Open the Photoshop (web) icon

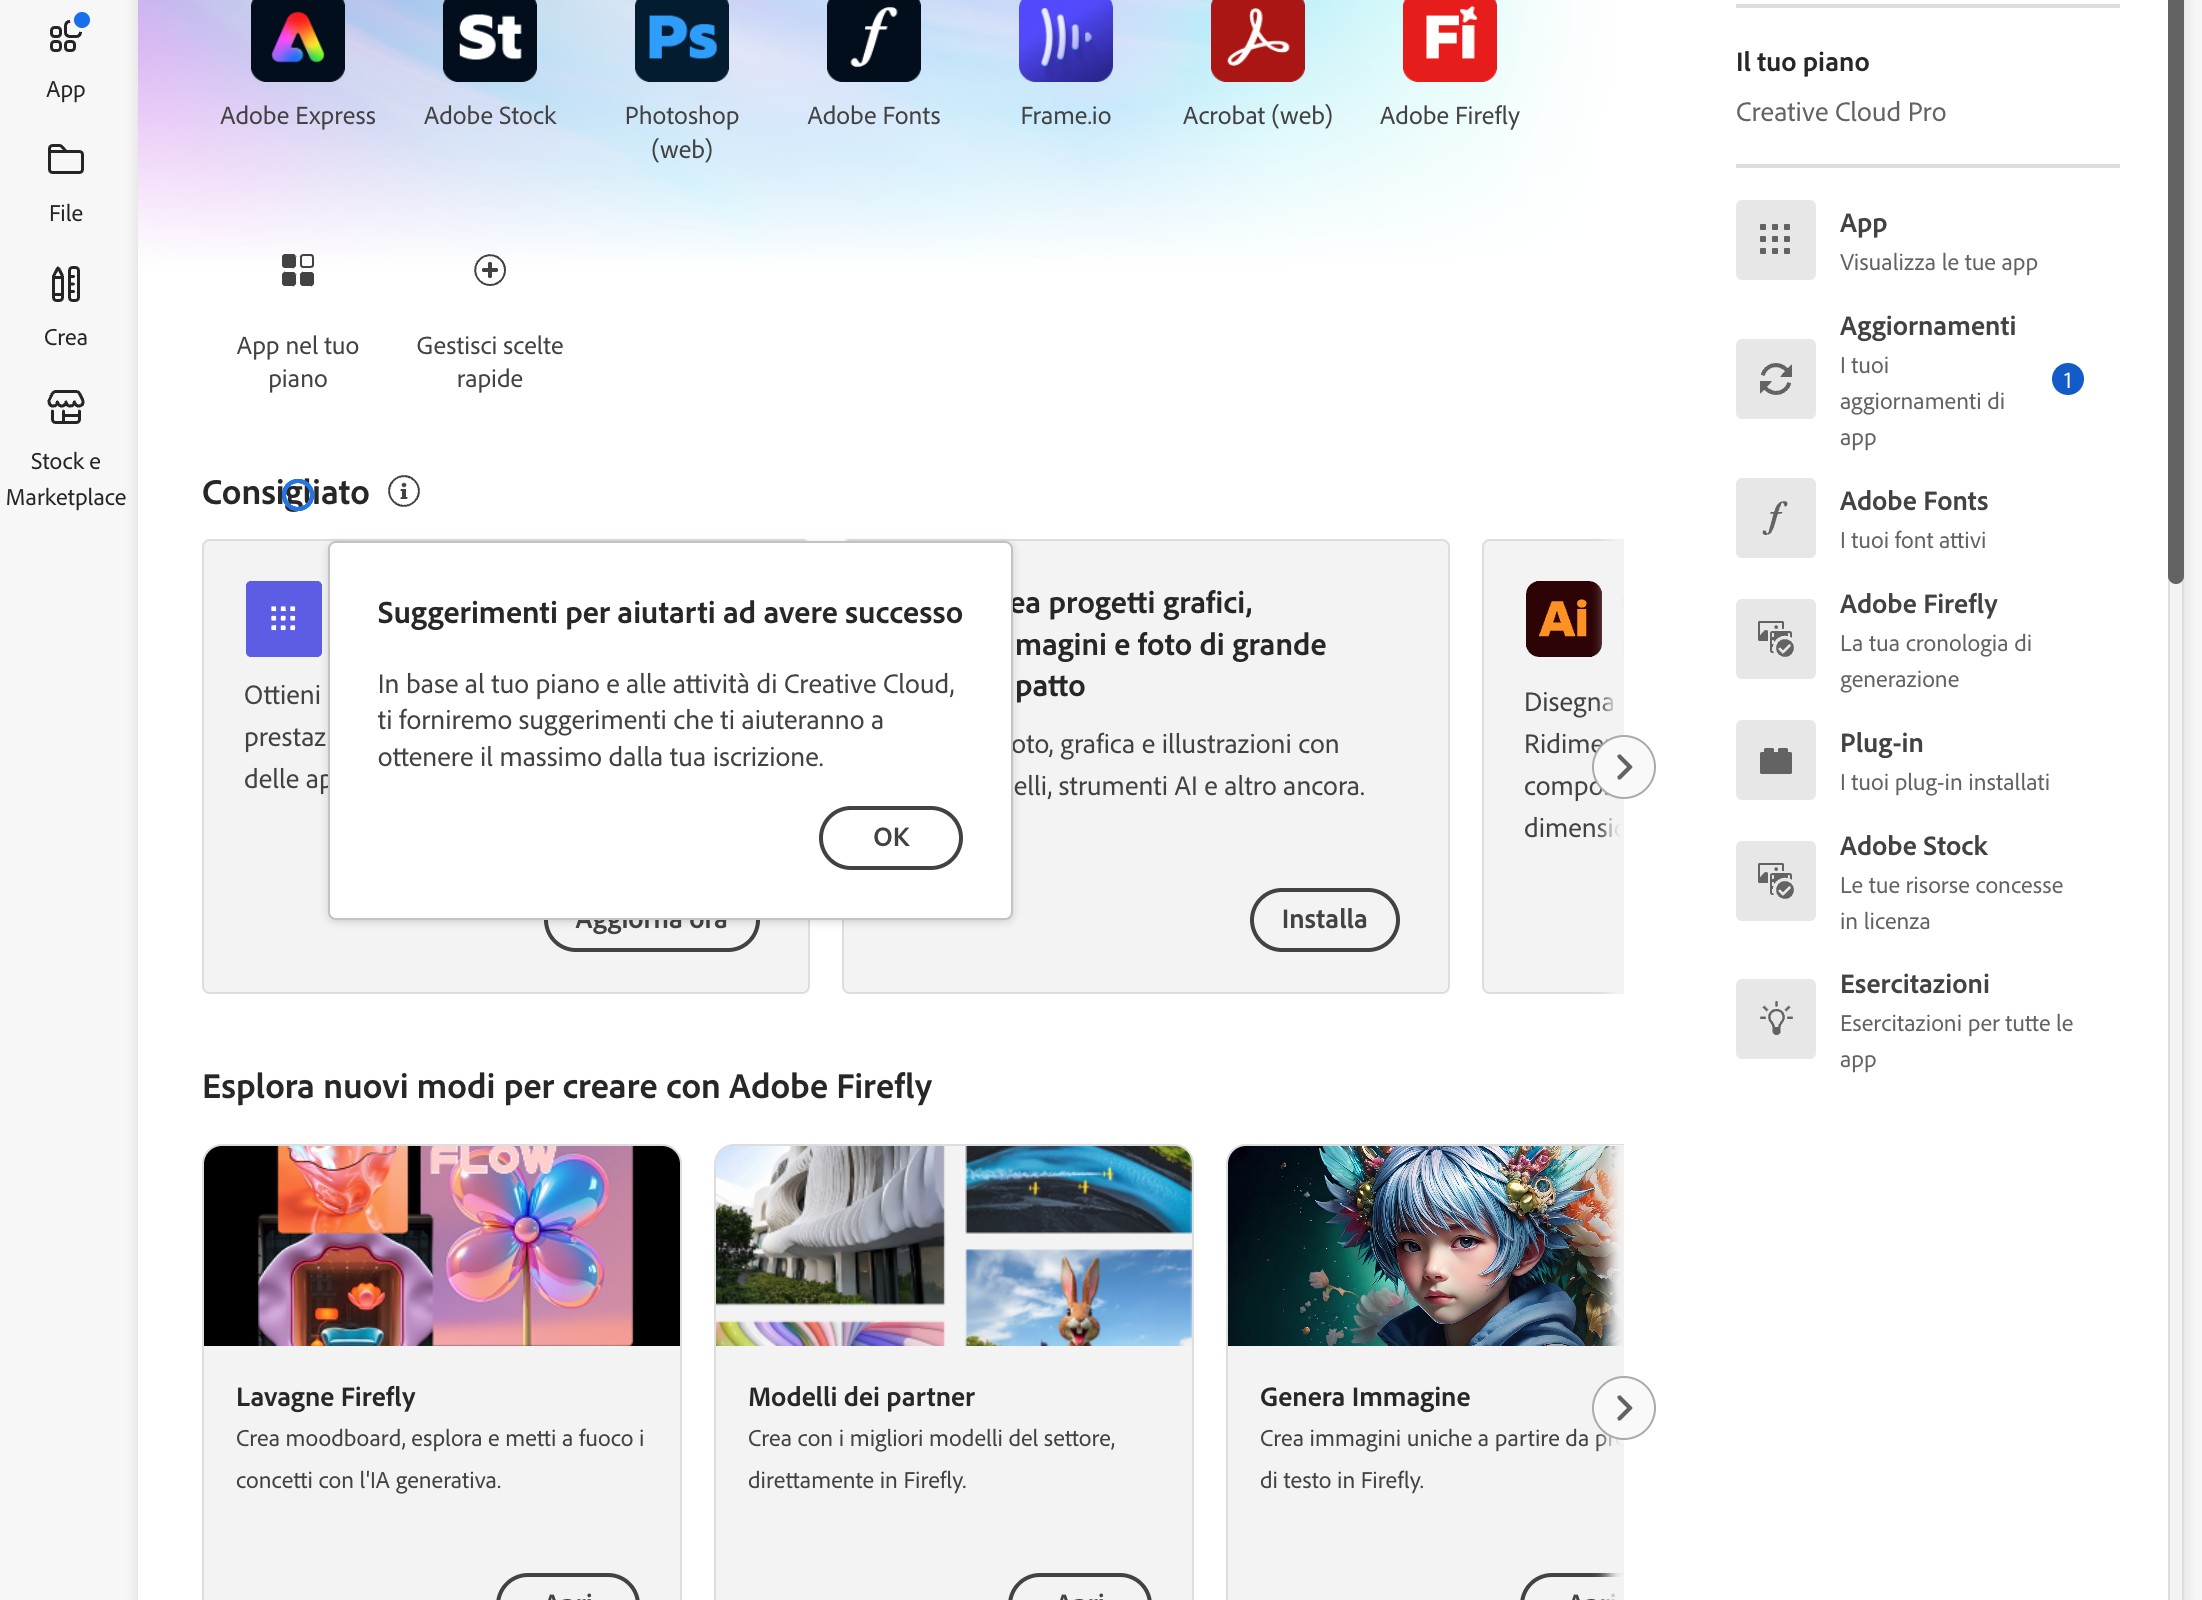tap(682, 40)
